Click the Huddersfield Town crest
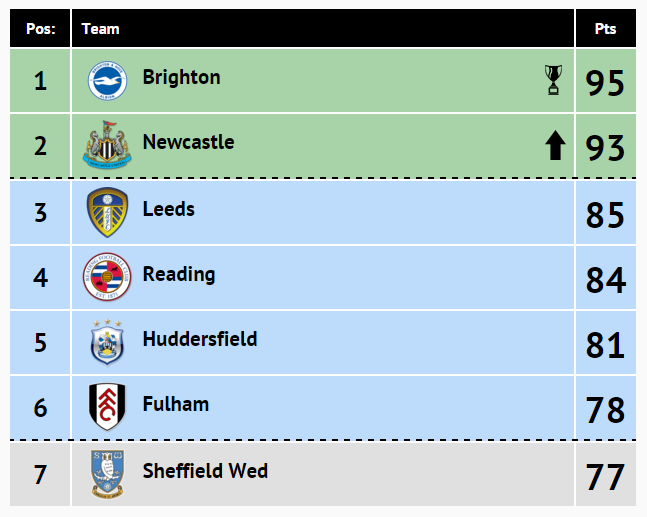647x517 pixels. coord(107,342)
